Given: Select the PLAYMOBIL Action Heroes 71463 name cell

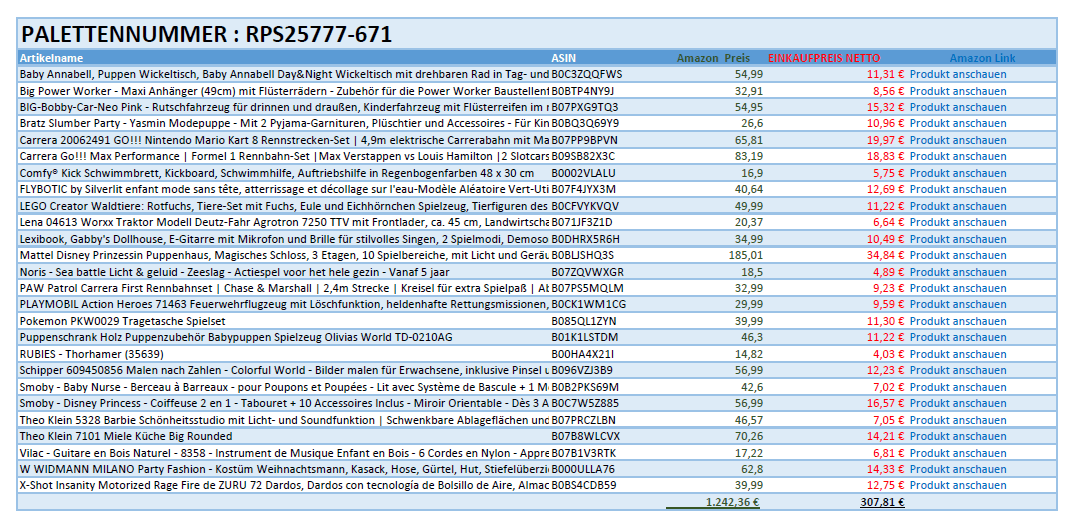Looking at the screenshot, I should tap(283, 304).
